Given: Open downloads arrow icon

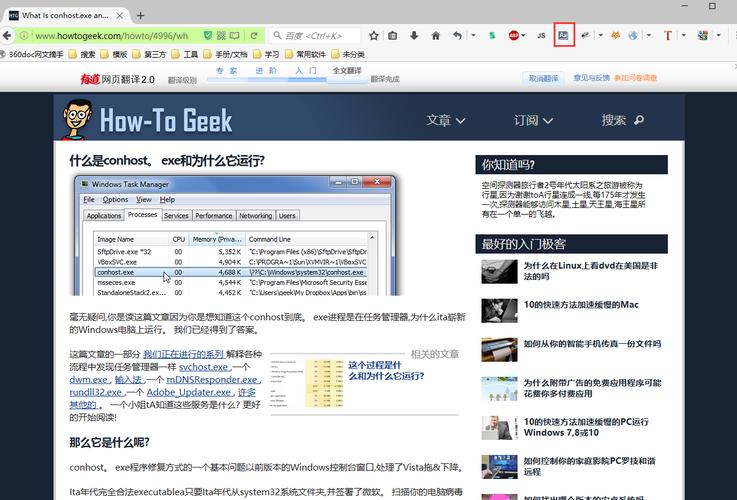Looking at the screenshot, I should click(x=414, y=35).
